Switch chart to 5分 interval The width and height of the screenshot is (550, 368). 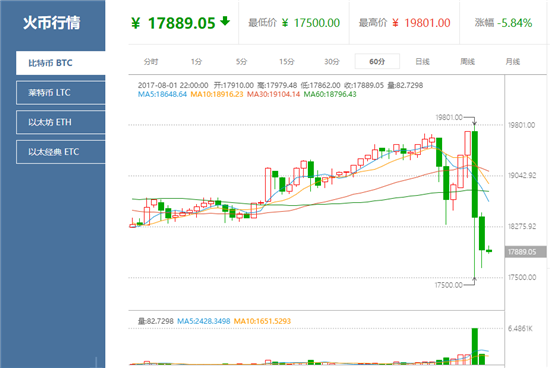click(x=241, y=62)
